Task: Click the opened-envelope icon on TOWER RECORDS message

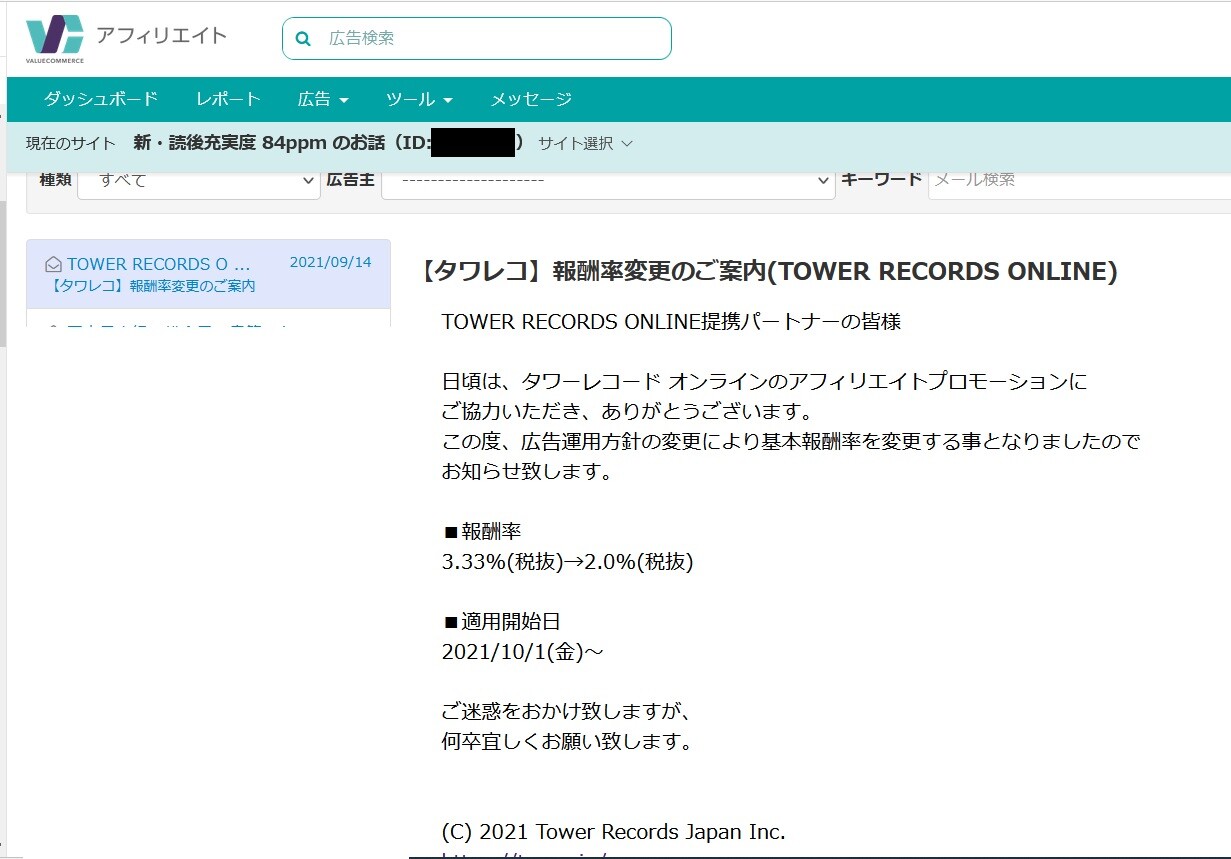Action: [54, 265]
